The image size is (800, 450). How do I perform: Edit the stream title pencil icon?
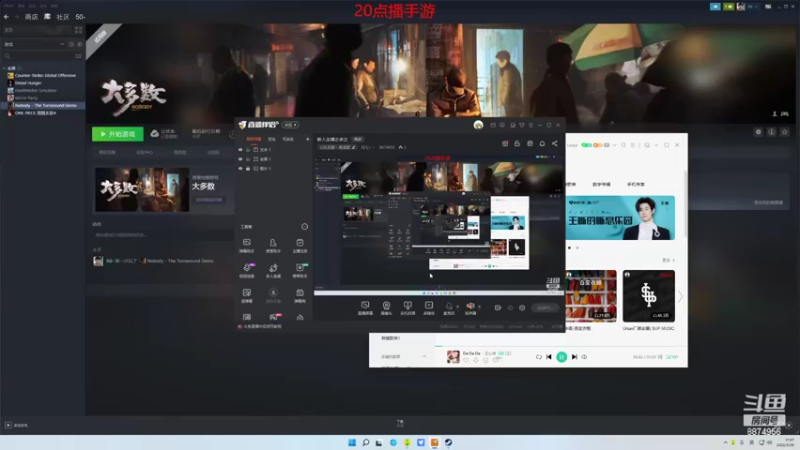[x=354, y=147]
